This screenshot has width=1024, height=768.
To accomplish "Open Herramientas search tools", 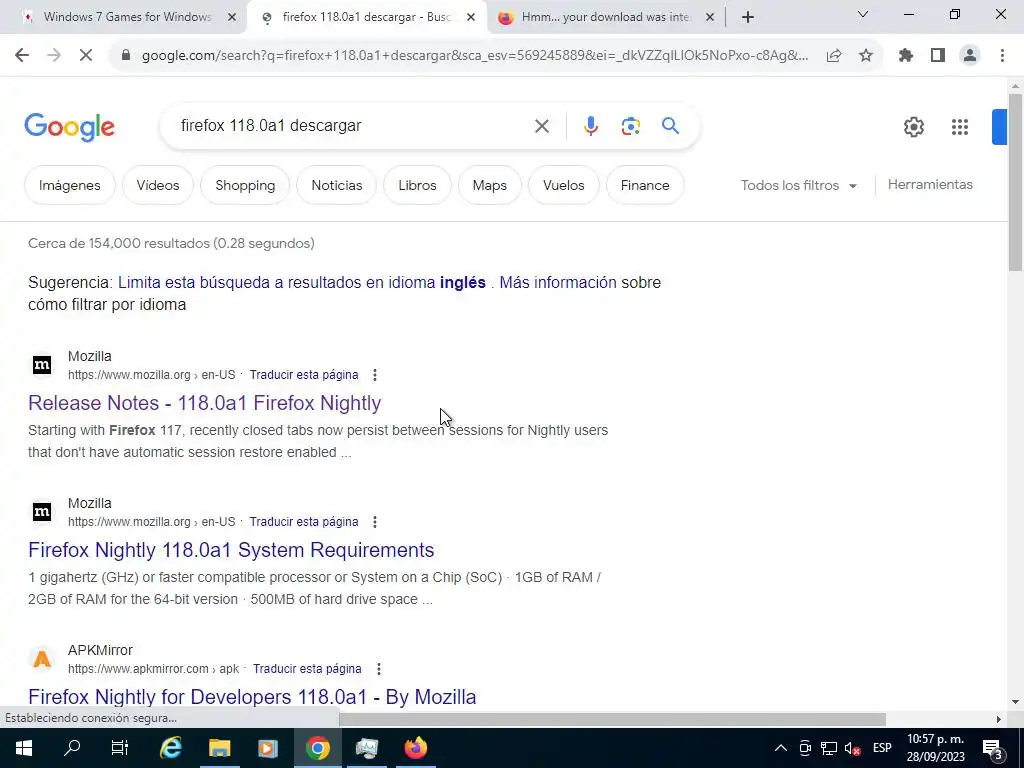I will point(930,185).
